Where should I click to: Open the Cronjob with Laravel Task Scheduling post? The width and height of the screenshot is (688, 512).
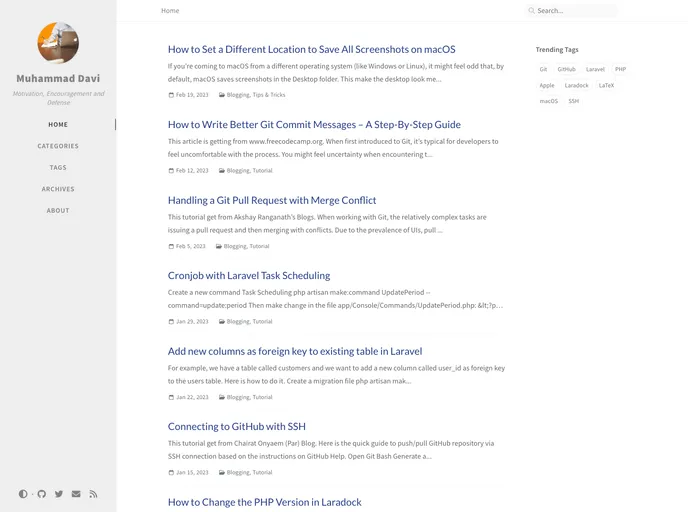[x=249, y=276]
